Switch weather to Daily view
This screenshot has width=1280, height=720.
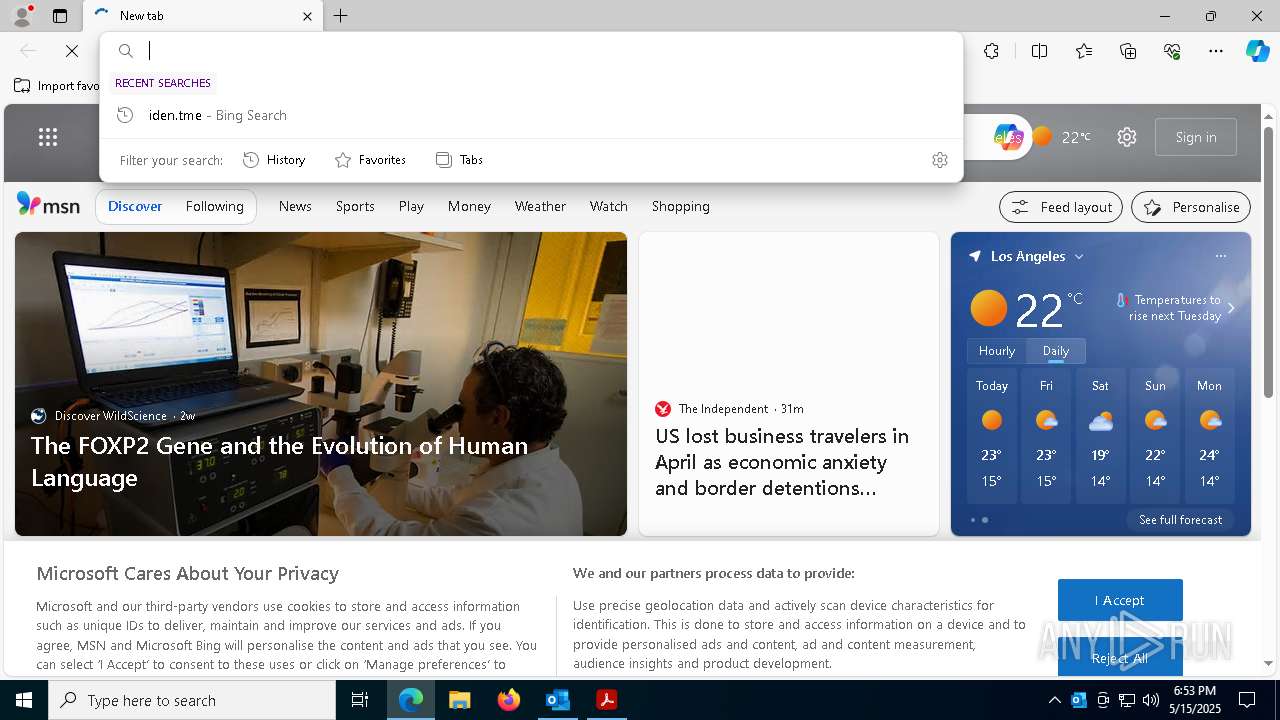[x=1056, y=351]
